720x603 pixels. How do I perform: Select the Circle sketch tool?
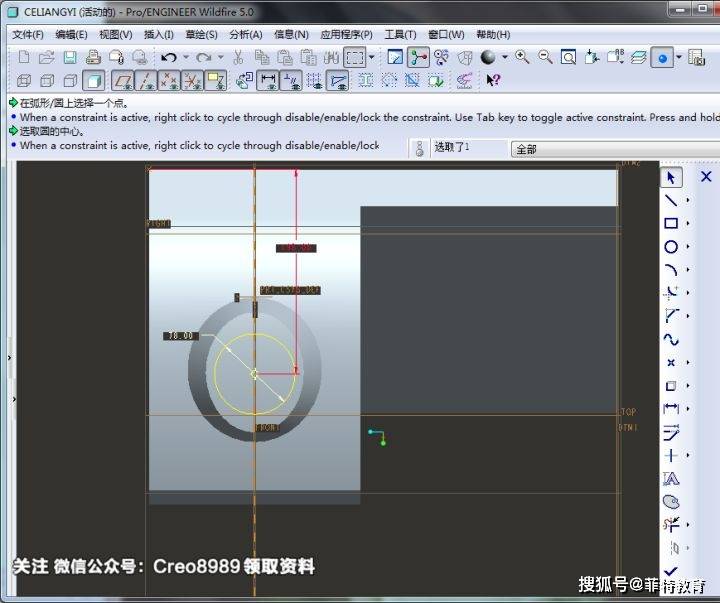(x=671, y=247)
